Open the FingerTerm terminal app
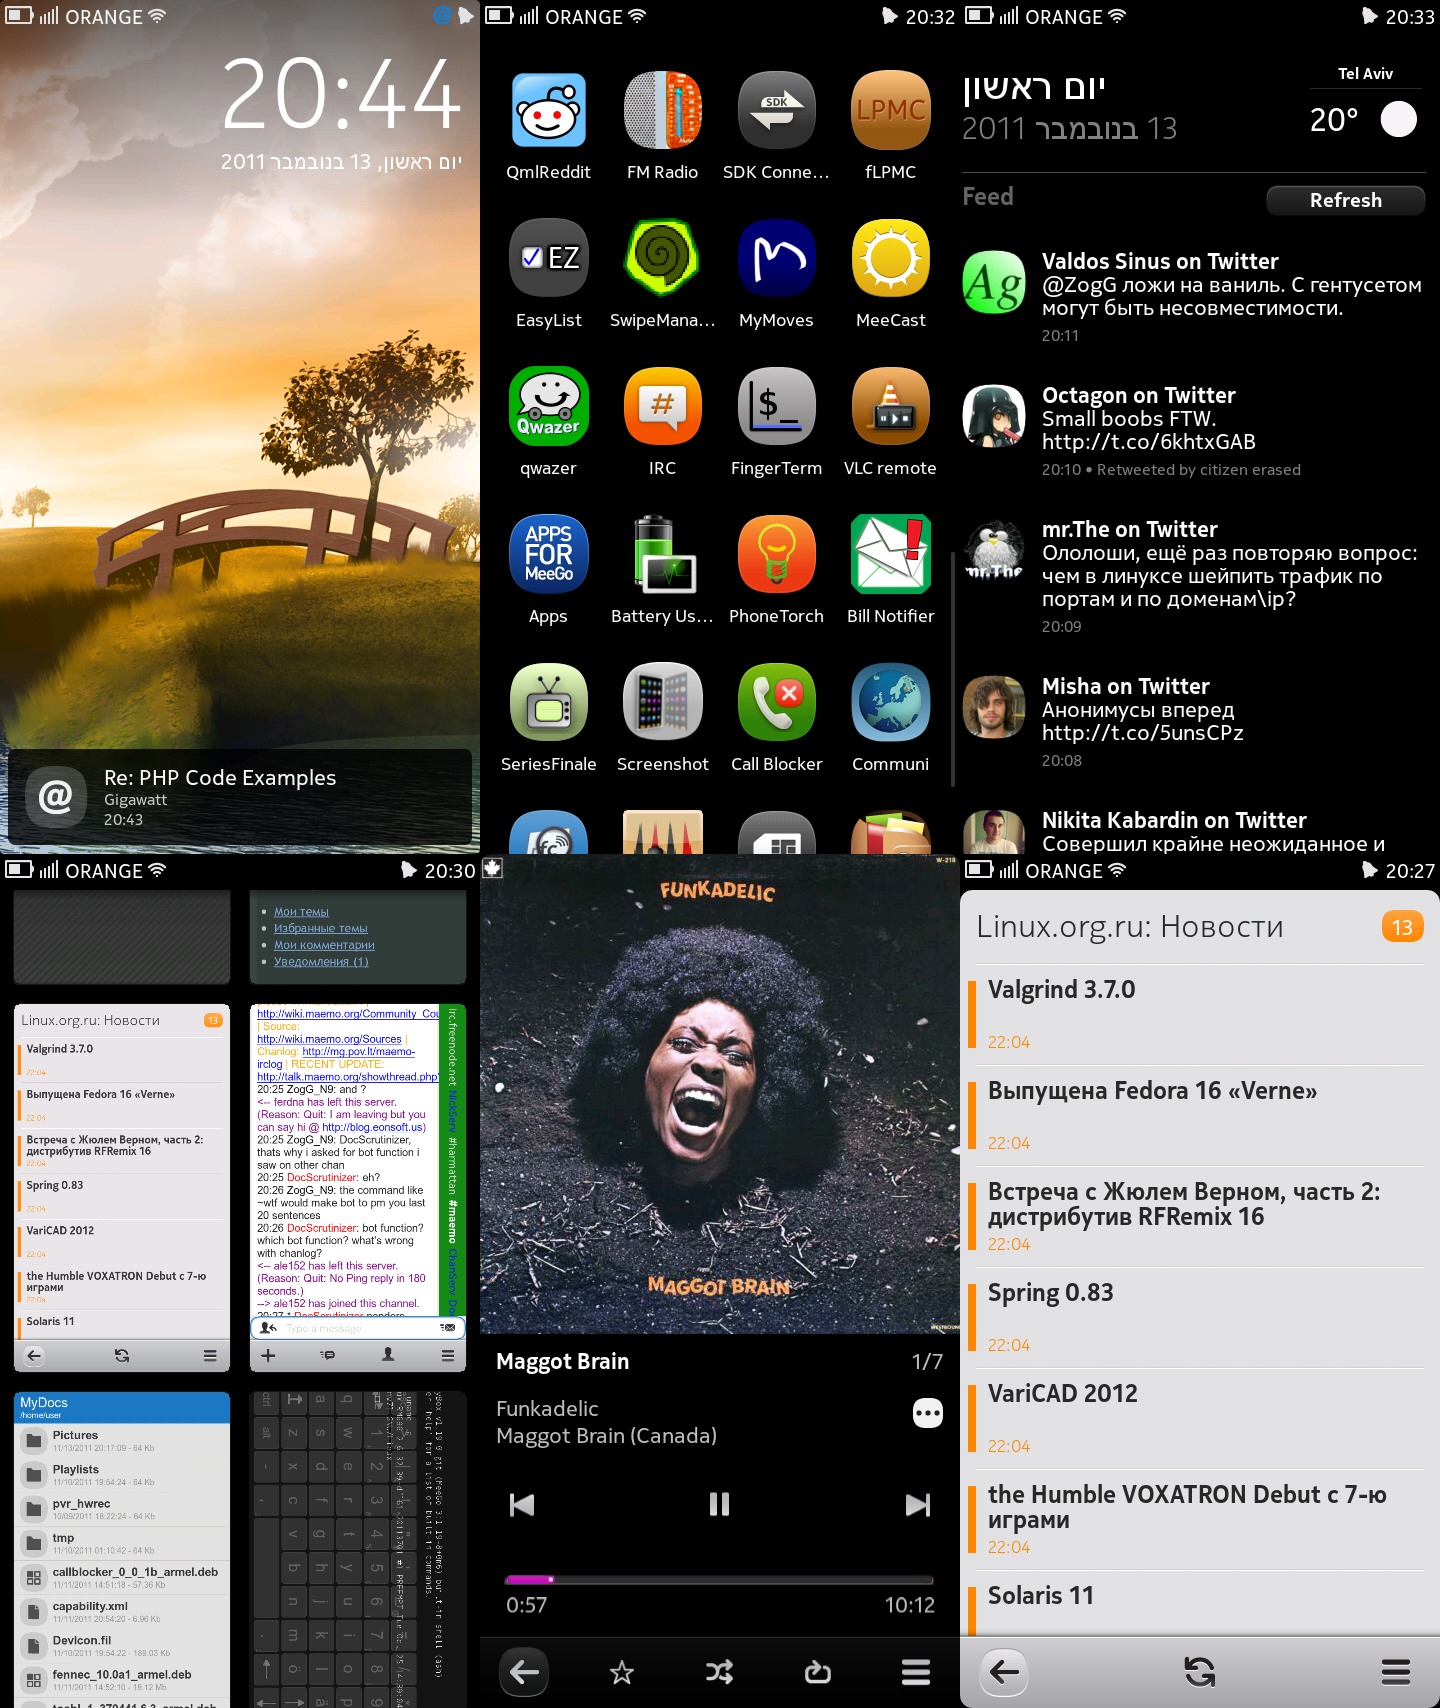This screenshot has width=1440, height=1708. 776,406
